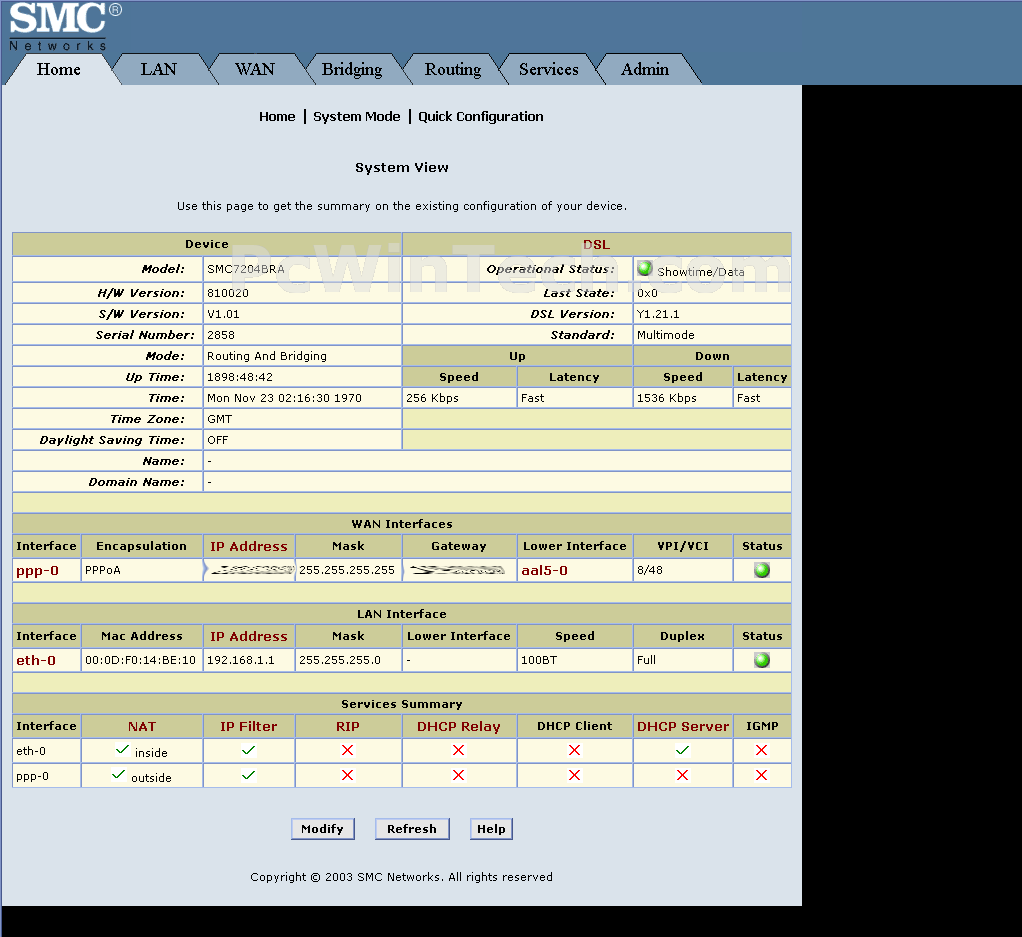Select the serial number 2858

pos(220,335)
